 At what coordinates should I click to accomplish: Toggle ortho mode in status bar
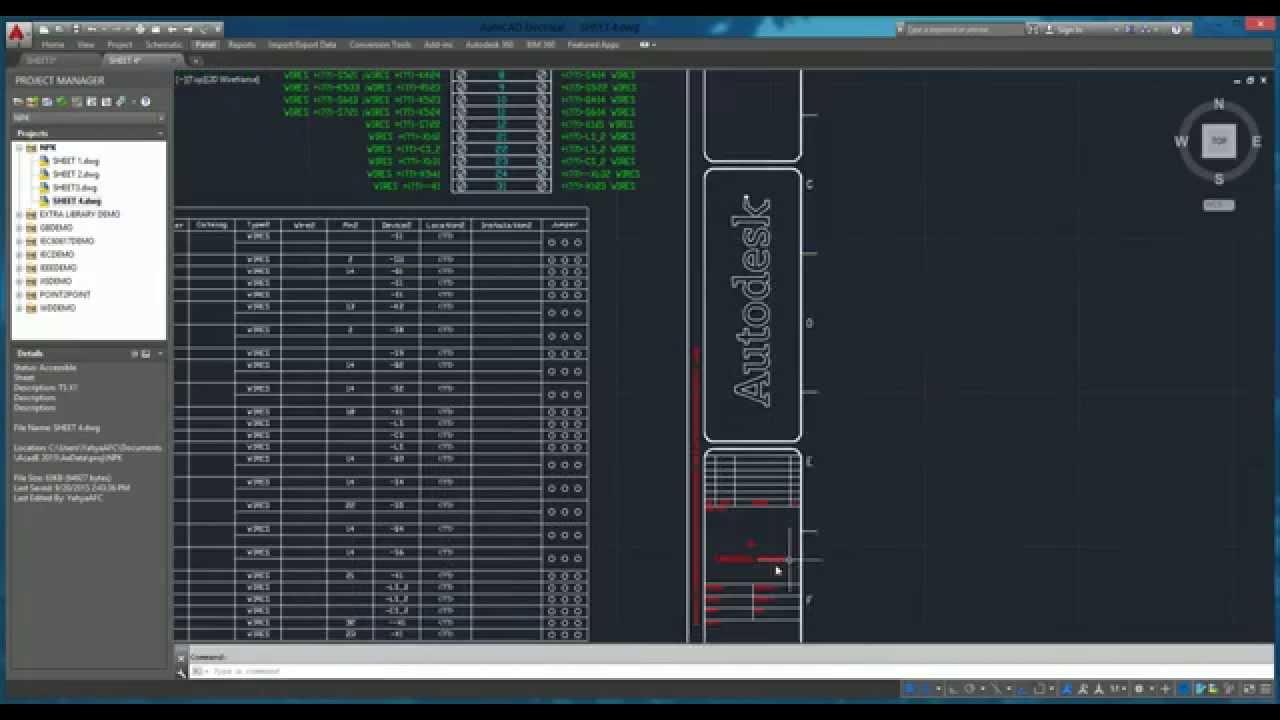(x=953, y=688)
